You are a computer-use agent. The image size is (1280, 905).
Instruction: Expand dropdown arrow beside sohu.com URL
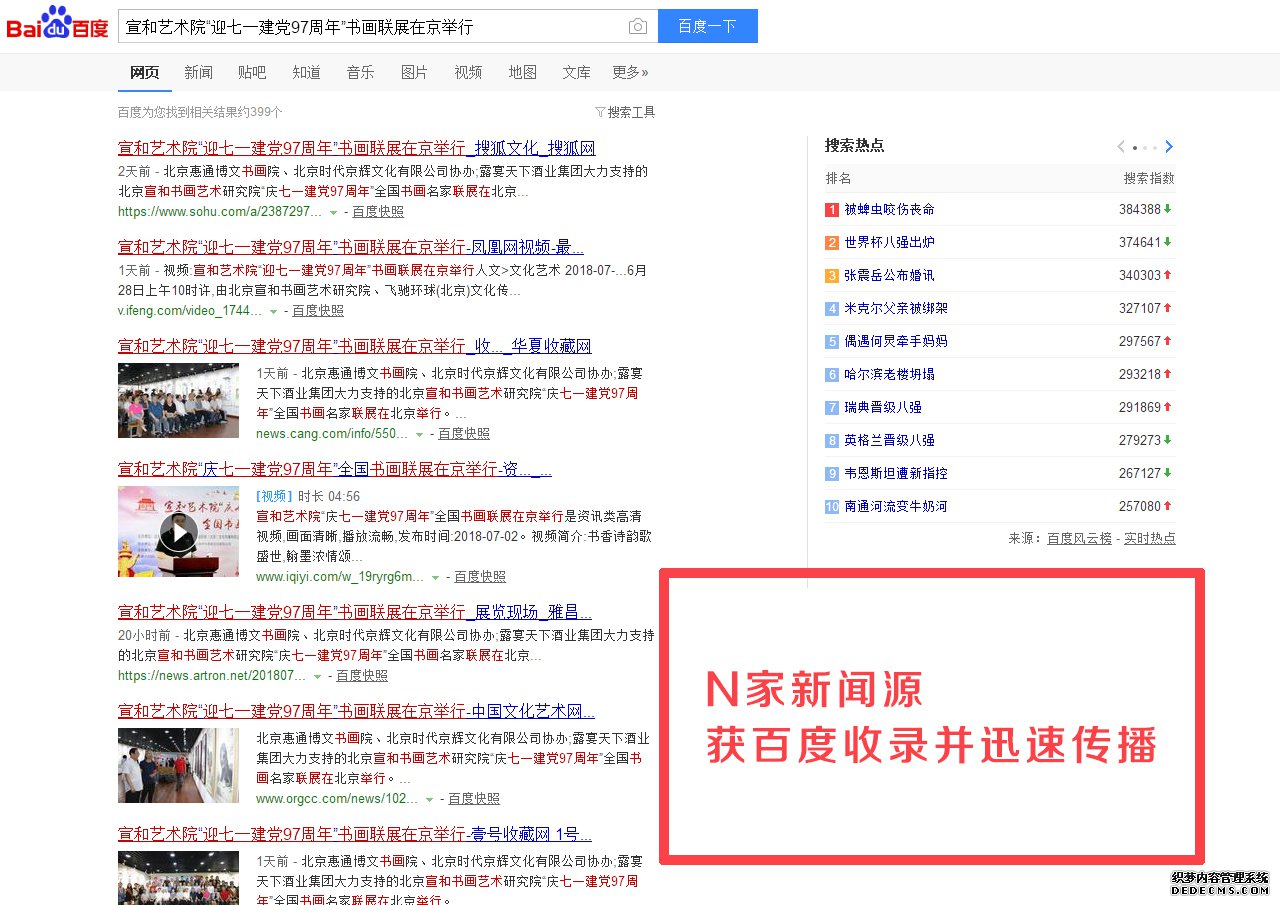click(x=334, y=212)
